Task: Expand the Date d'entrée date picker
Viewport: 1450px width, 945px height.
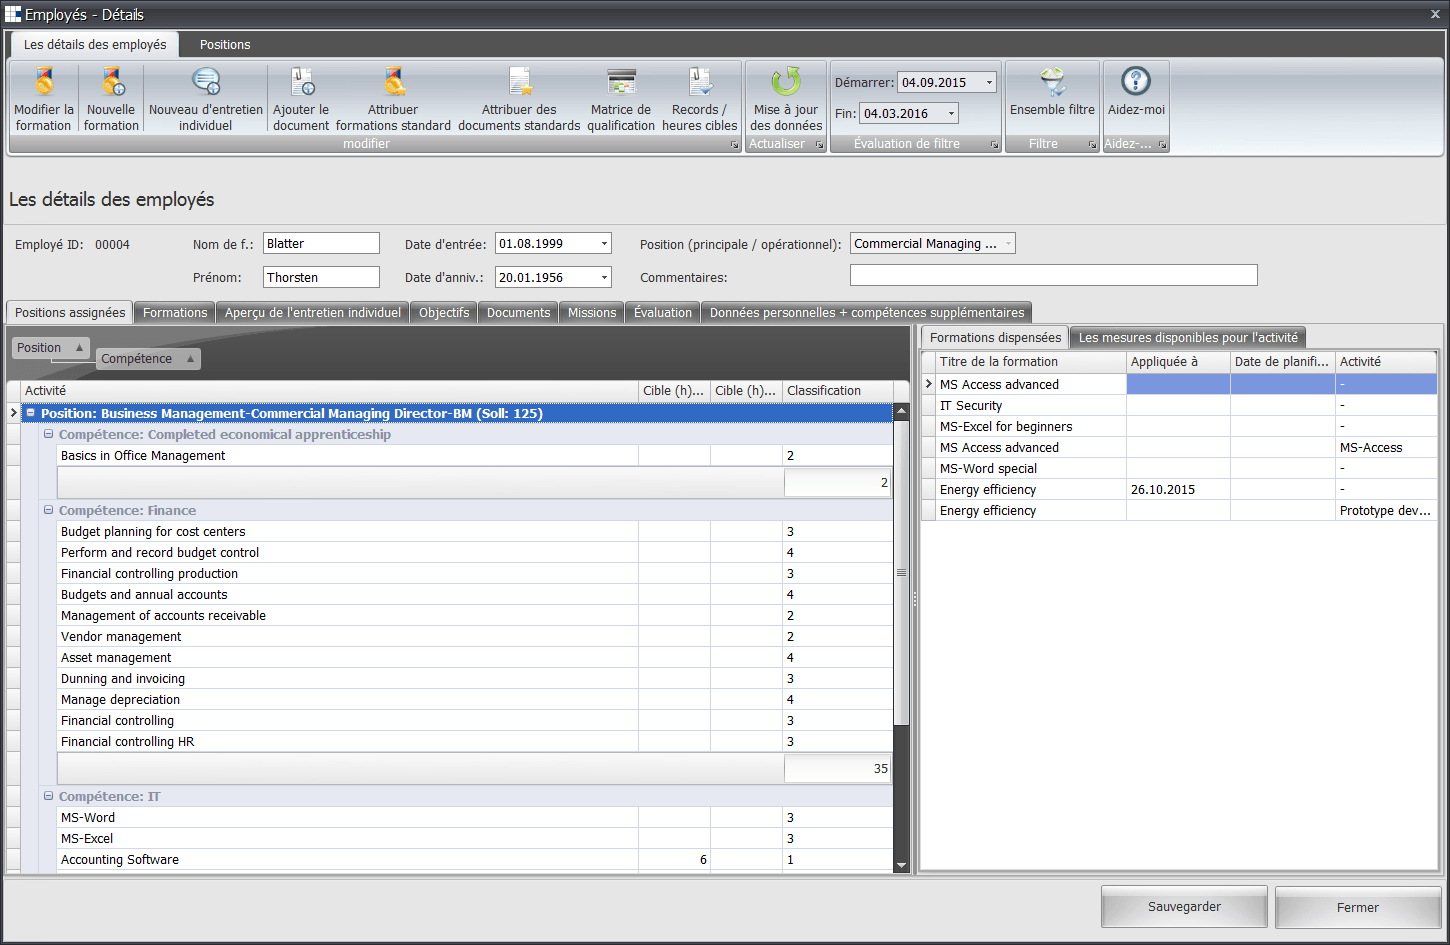Action: click(604, 244)
